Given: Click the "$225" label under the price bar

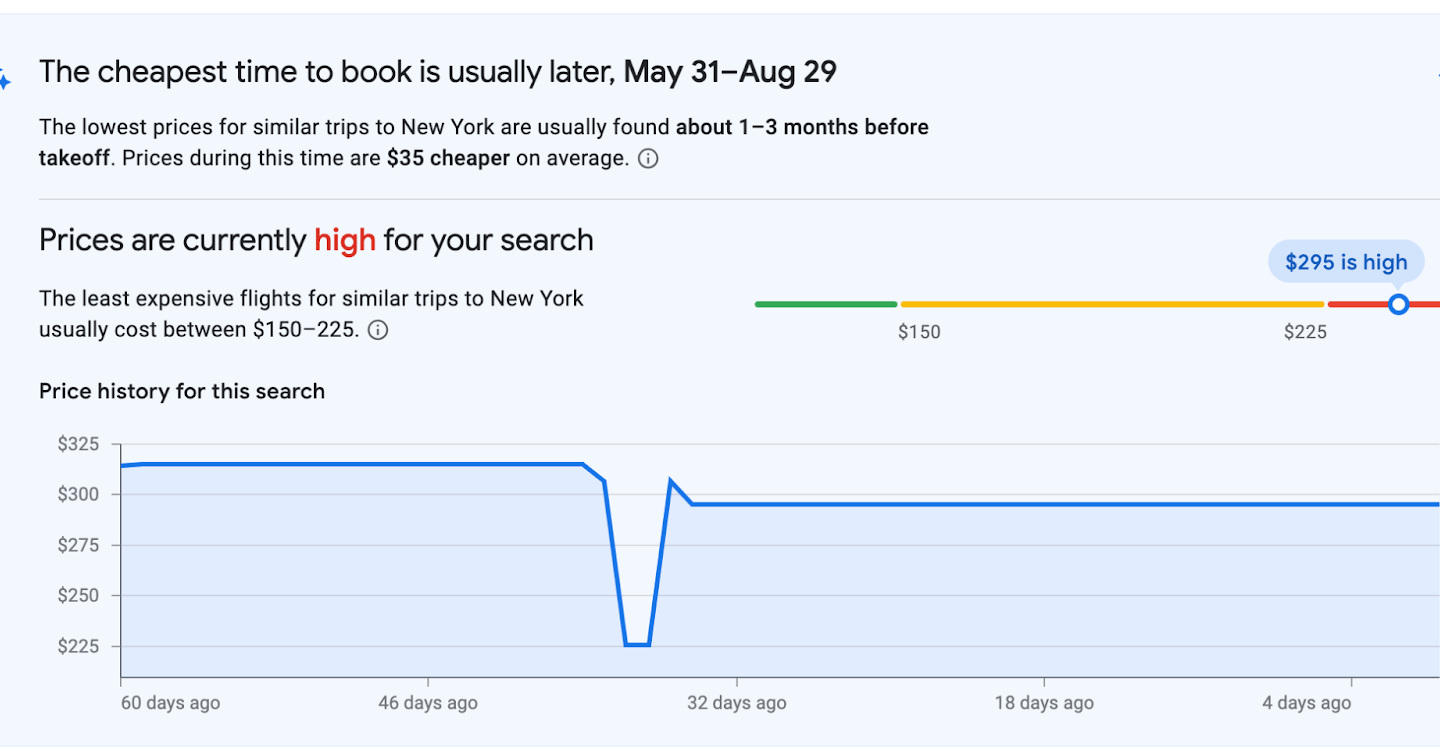Looking at the screenshot, I should point(1305,332).
